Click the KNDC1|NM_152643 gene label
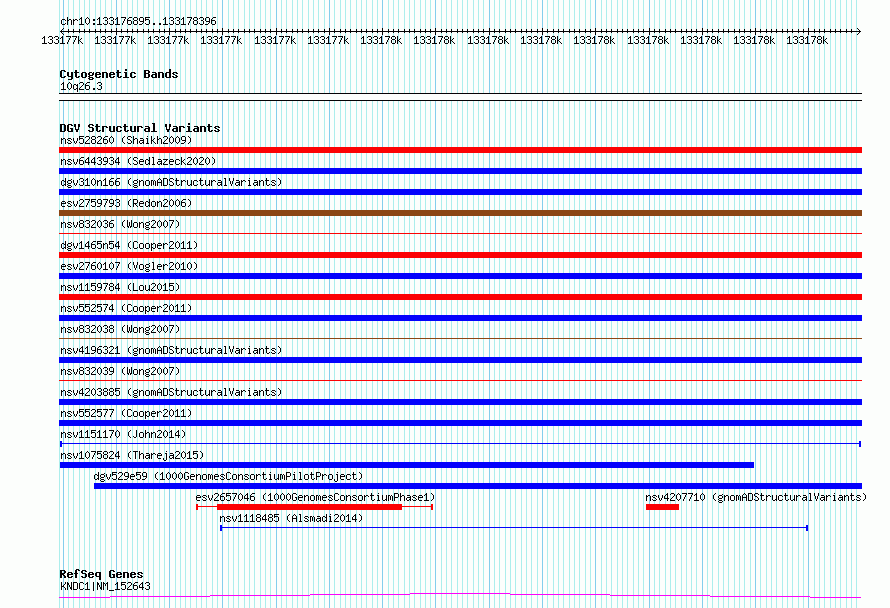Image resolution: width=890 pixels, height=608 pixels. (105, 586)
